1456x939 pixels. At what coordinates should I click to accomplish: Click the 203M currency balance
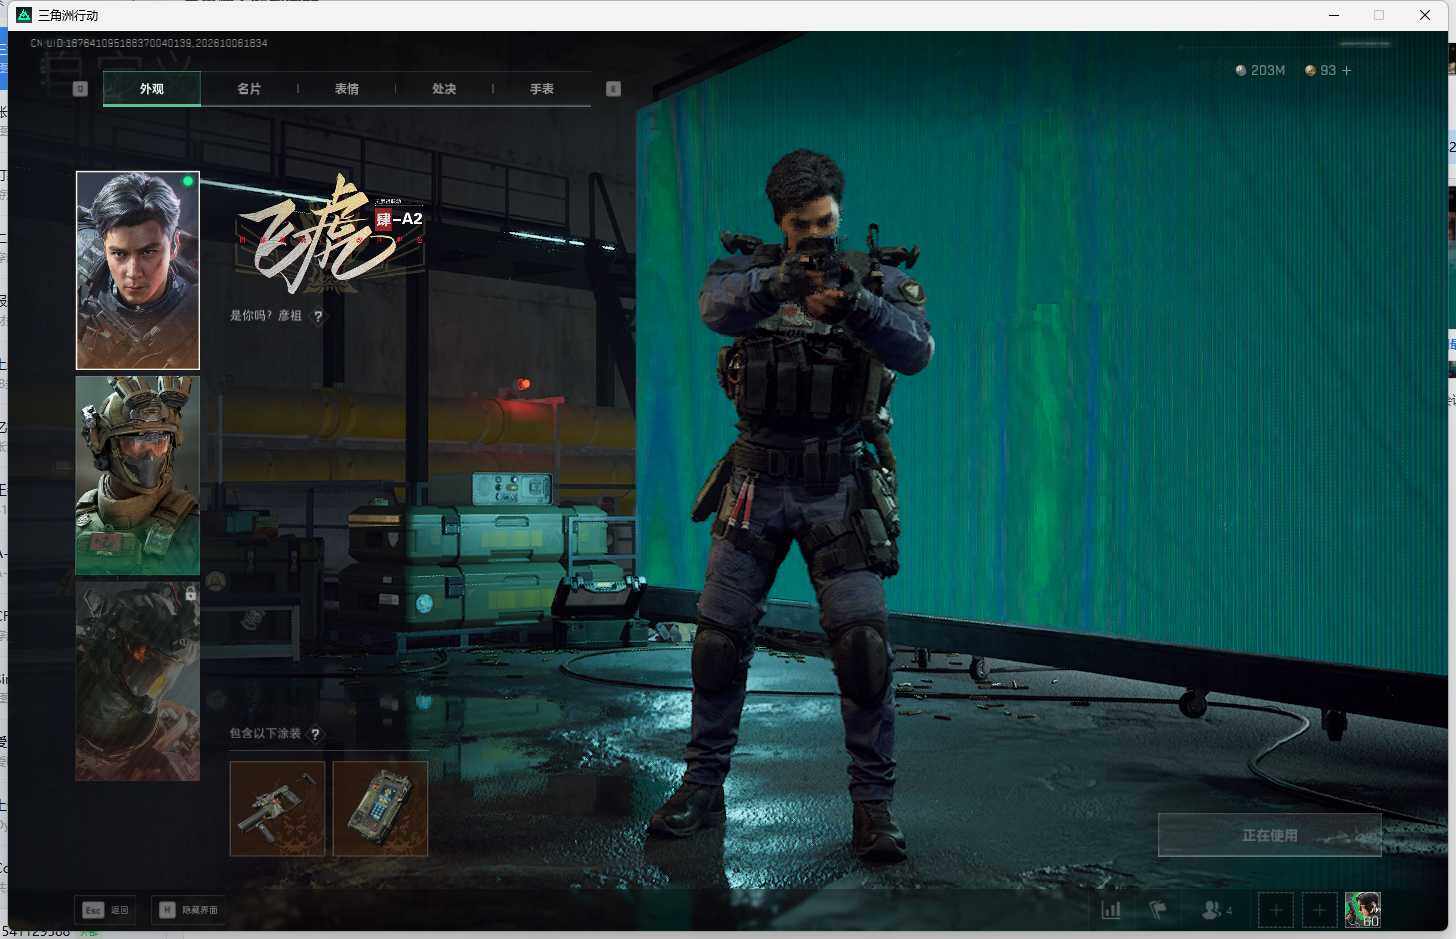pyautogui.click(x=1261, y=71)
